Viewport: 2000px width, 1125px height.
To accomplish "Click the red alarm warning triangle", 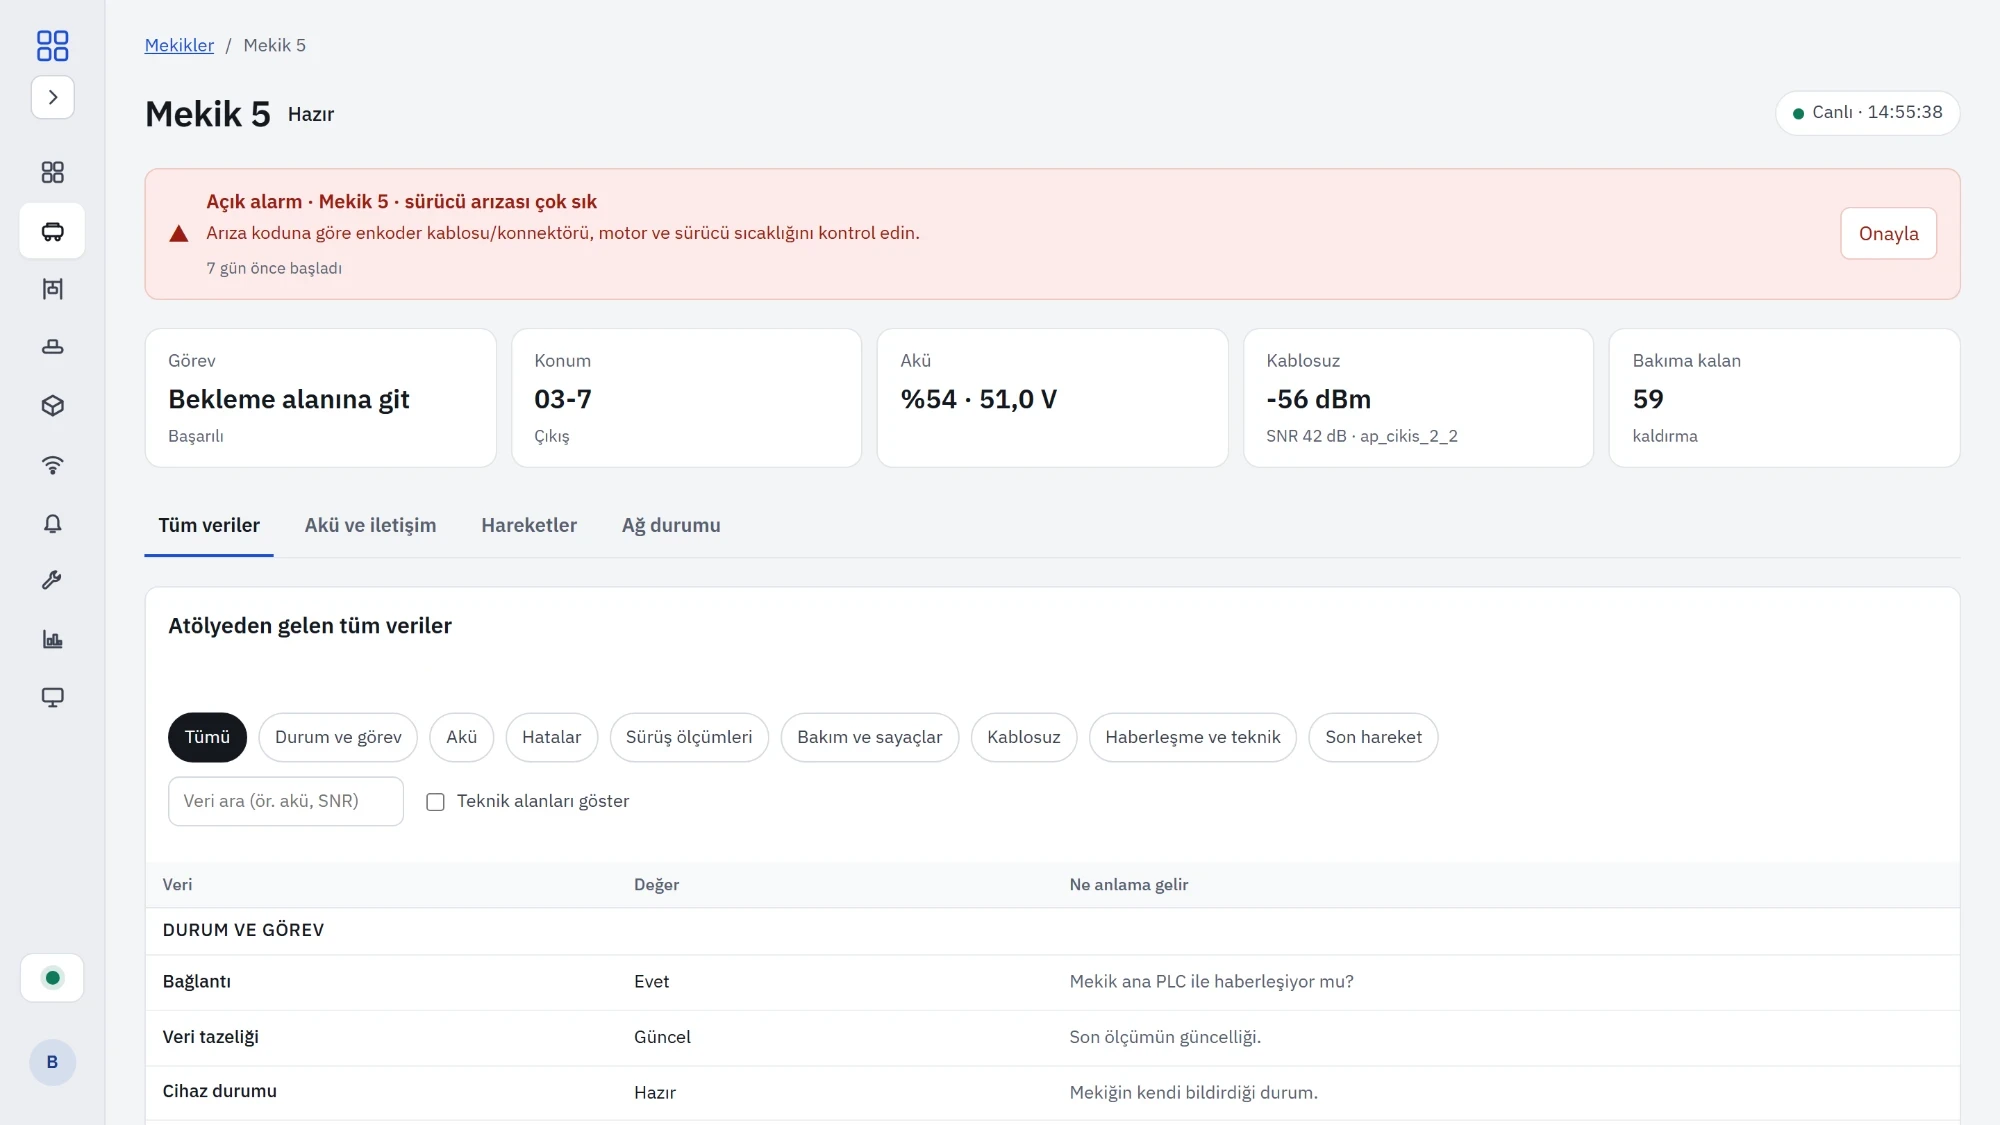I will [179, 234].
